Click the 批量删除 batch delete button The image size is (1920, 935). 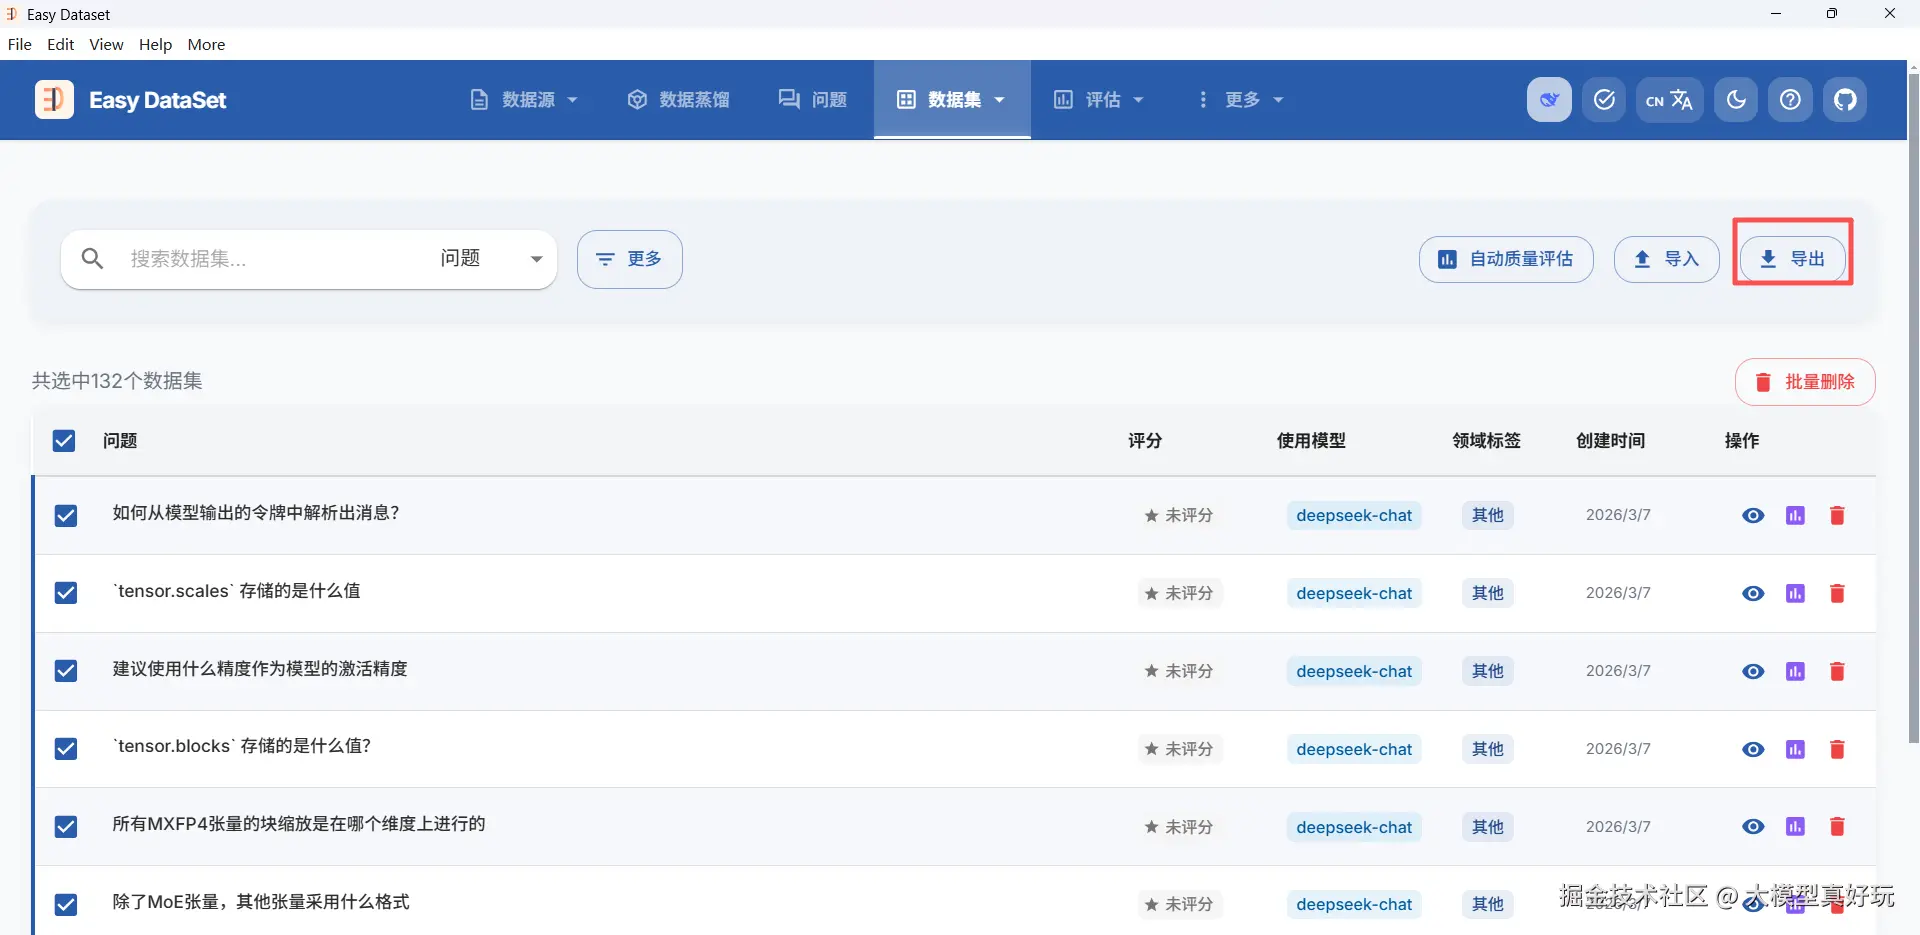(x=1805, y=382)
